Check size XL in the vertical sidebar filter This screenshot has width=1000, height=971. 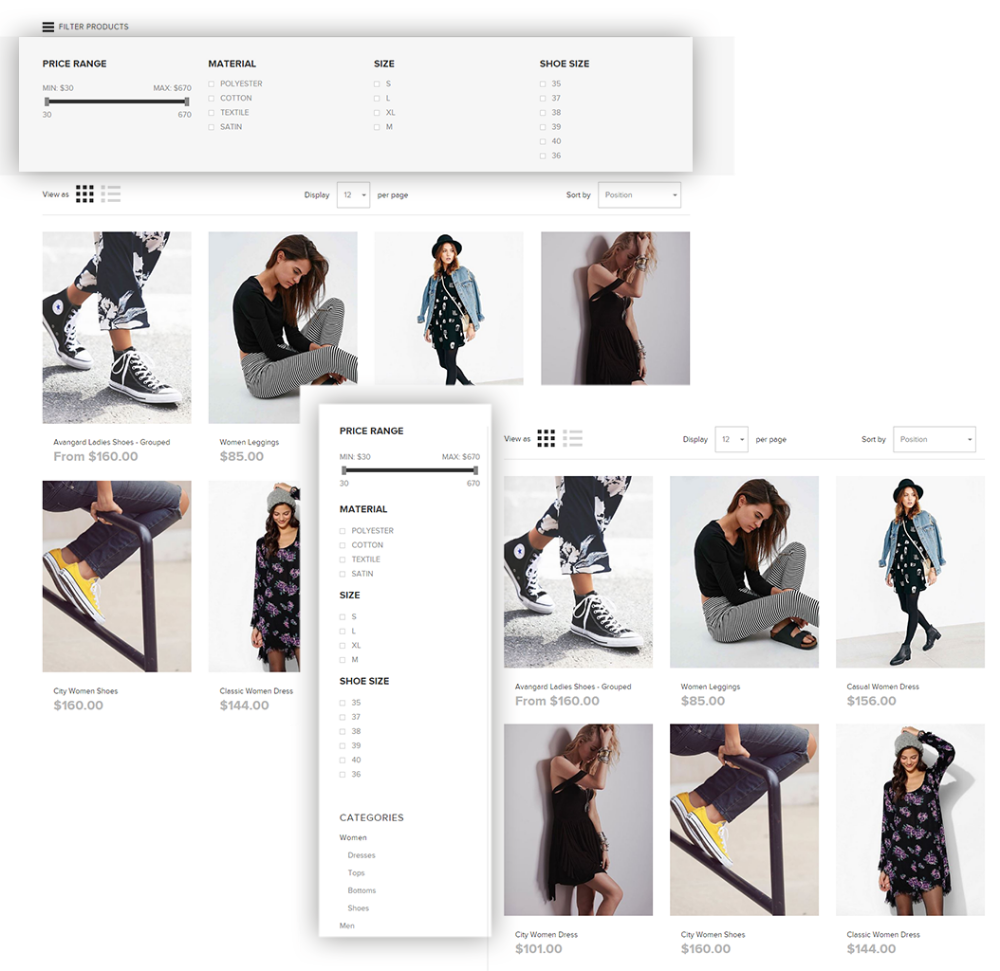pyautogui.click(x=343, y=645)
